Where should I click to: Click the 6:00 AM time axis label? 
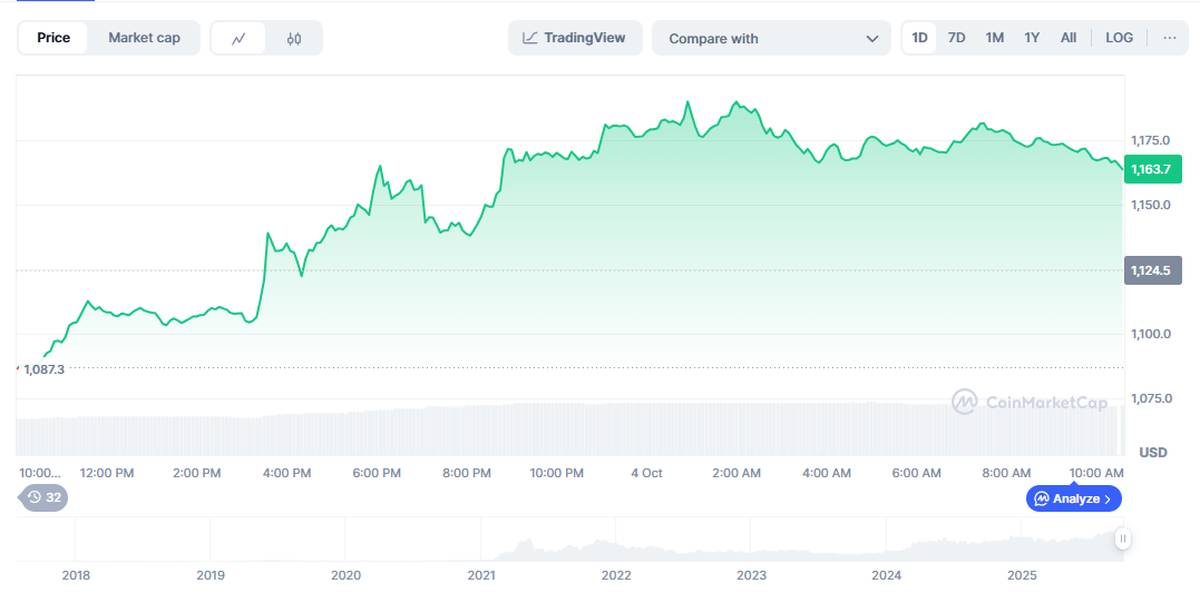click(x=917, y=472)
